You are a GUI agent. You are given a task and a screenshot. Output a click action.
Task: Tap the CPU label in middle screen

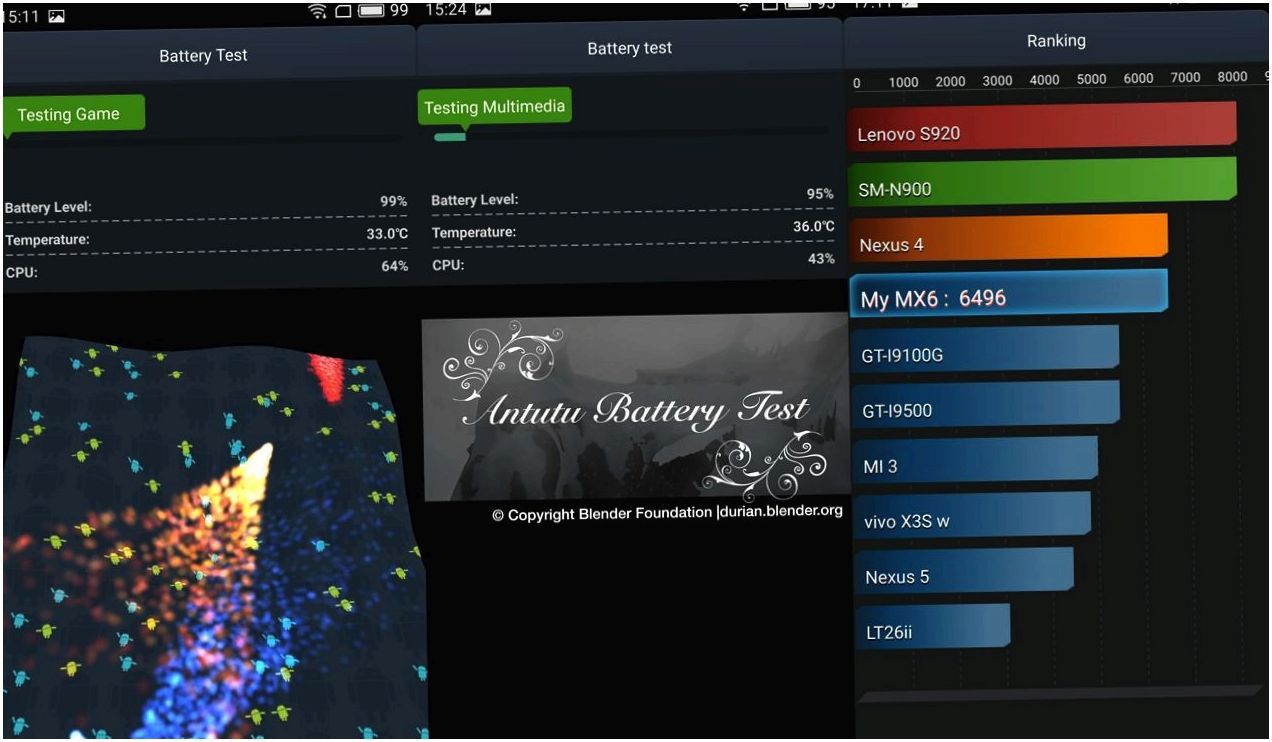[448, 265]
